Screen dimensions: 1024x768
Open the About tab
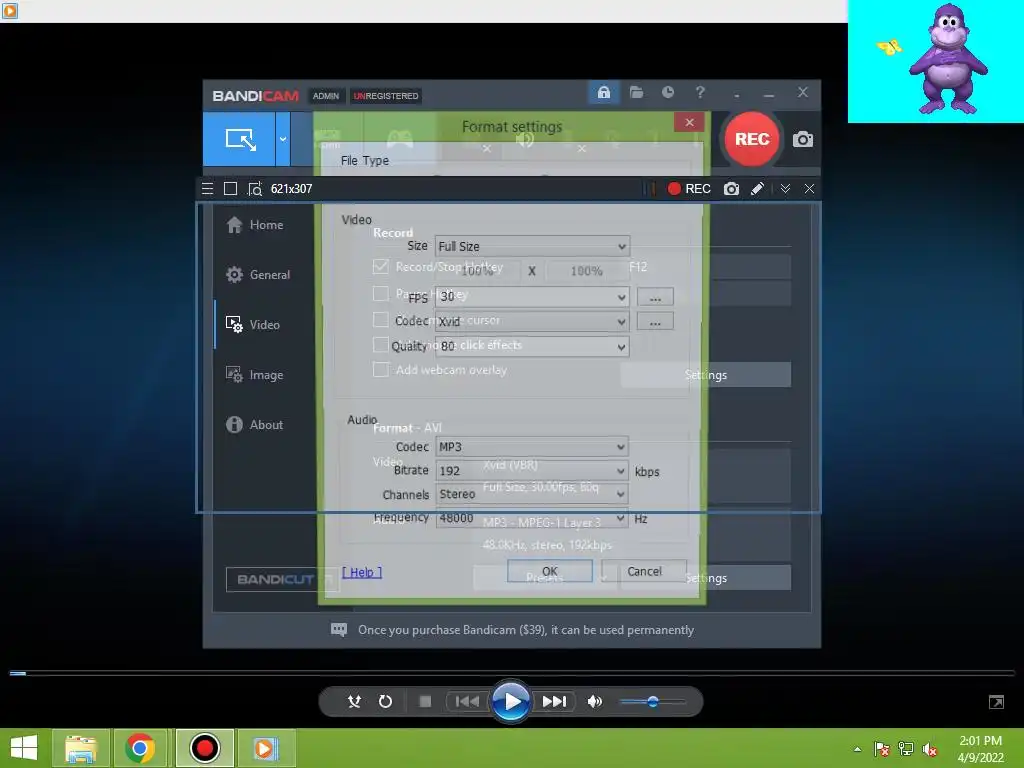pyautogui.click(x=254, y=424)
